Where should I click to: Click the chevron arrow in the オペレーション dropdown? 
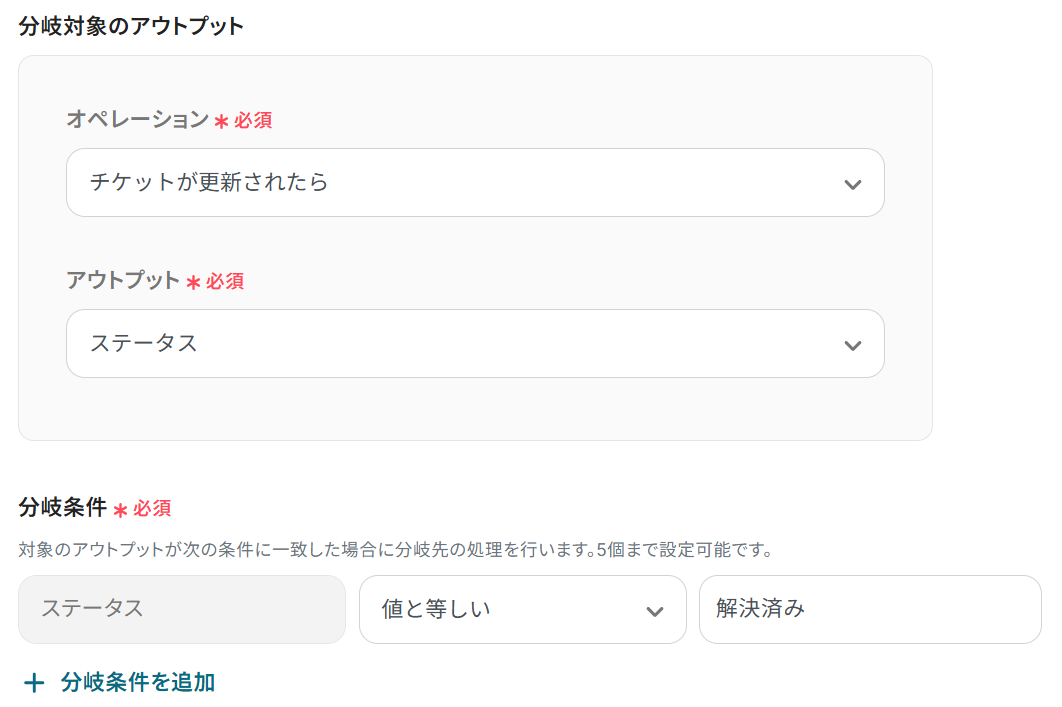852,184
